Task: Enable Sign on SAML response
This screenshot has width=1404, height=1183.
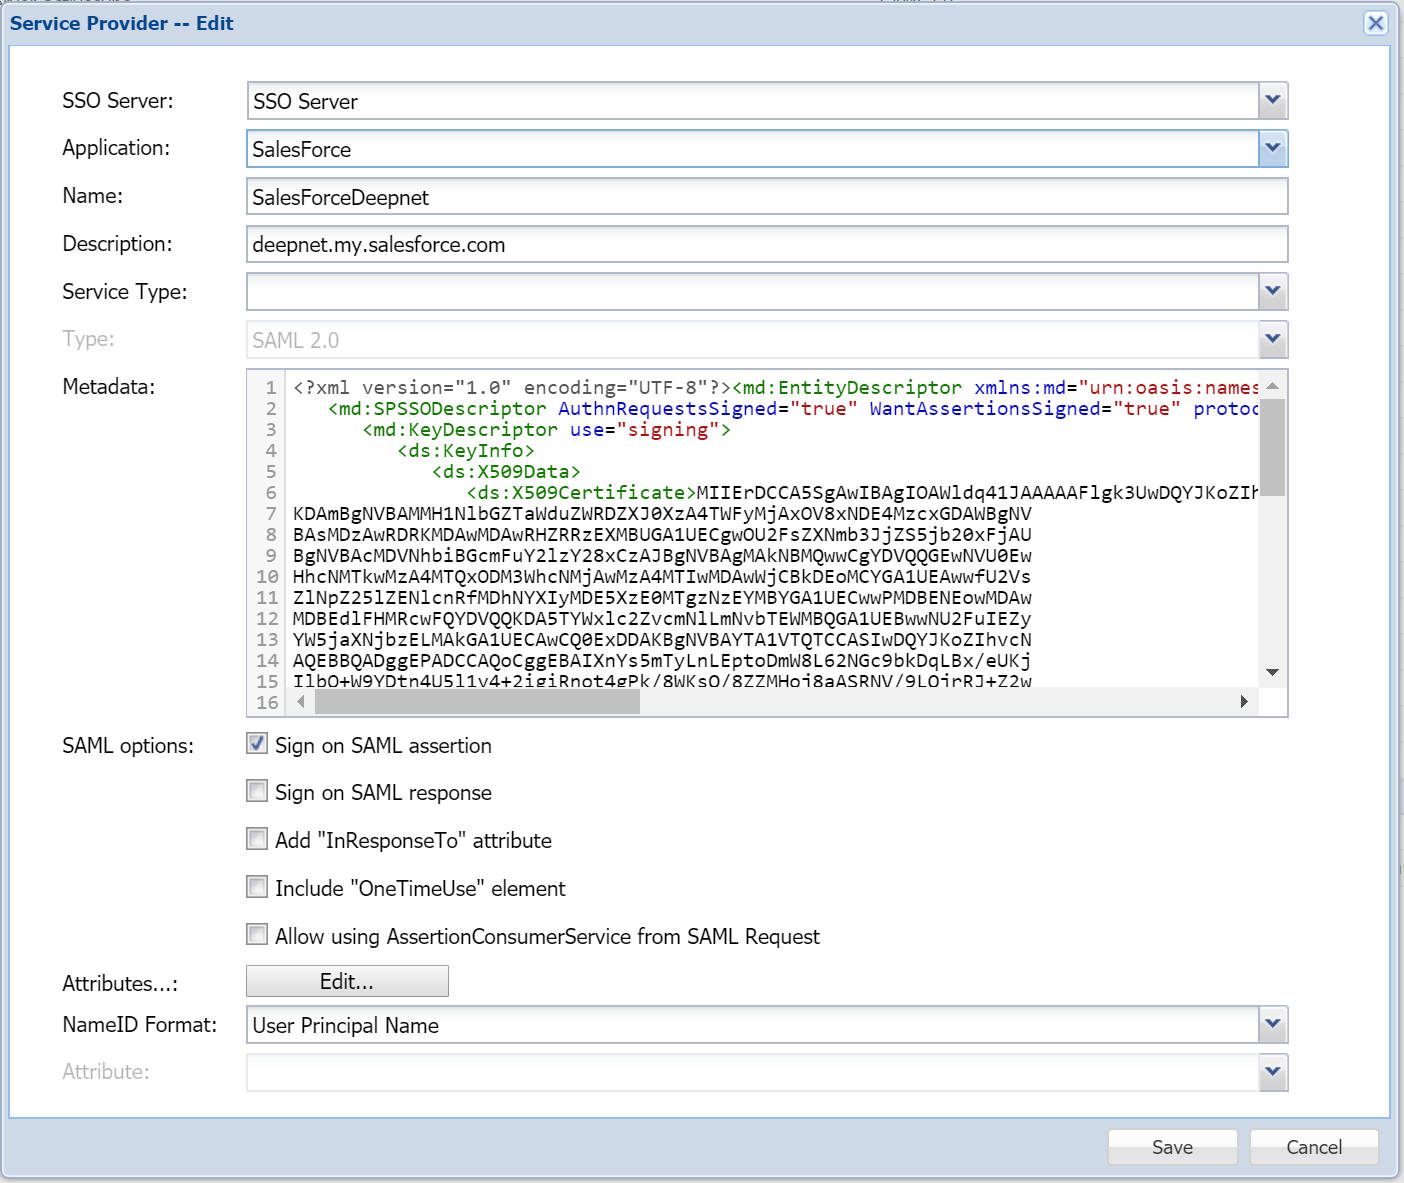Action: (257, 792)
